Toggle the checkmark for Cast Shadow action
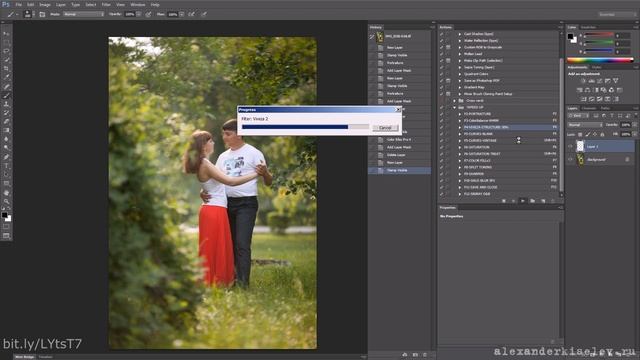 pyautogui.click(x=441, y=34)
